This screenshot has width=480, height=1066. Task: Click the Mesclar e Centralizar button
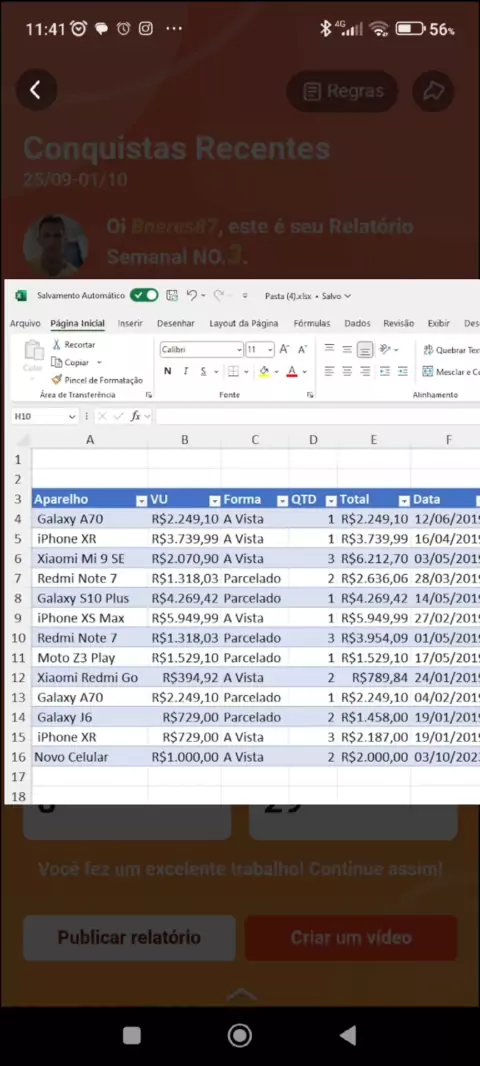point(451,372)
